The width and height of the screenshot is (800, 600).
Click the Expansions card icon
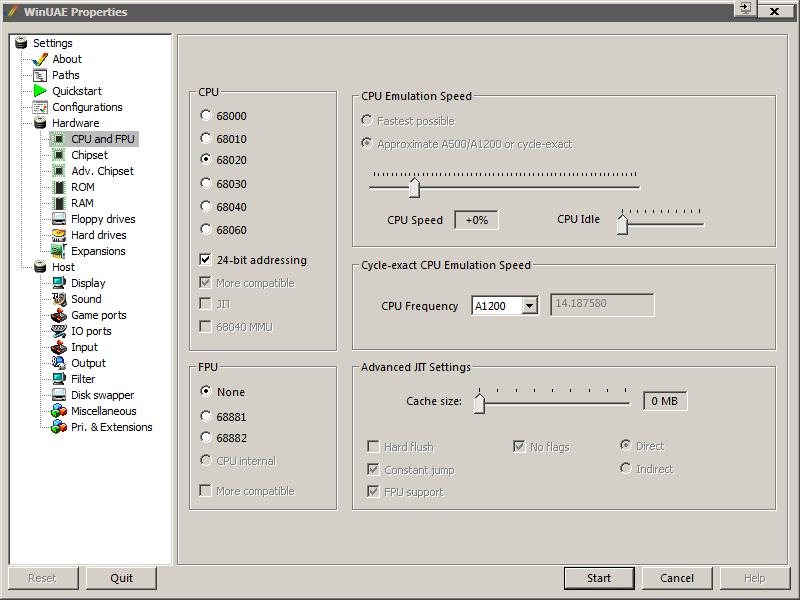pos(59,251)
